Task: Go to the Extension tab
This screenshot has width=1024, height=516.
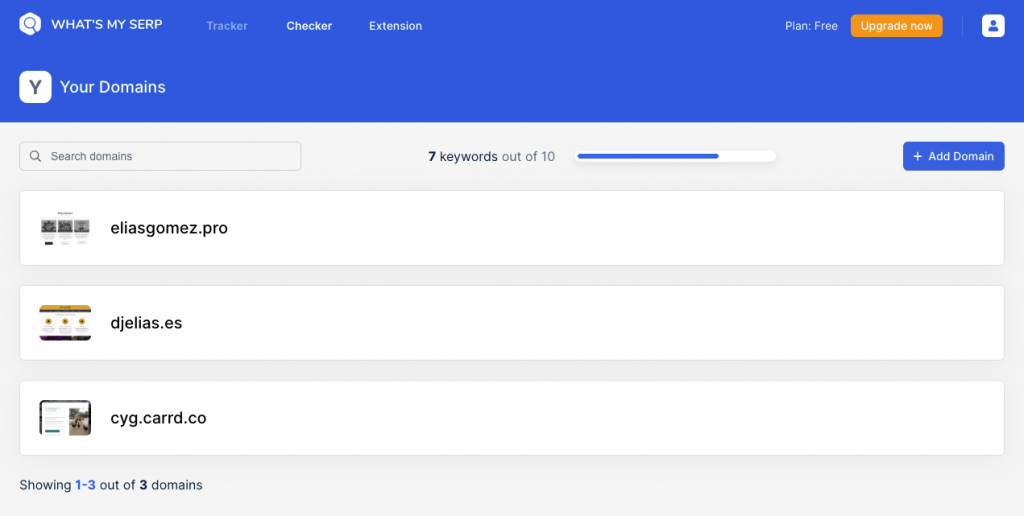Action: [x=395, y=26]
